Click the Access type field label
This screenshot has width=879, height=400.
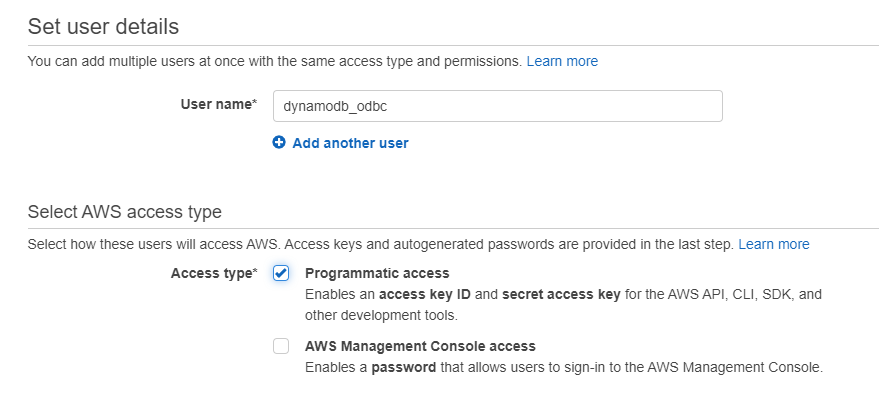point(214,273)
